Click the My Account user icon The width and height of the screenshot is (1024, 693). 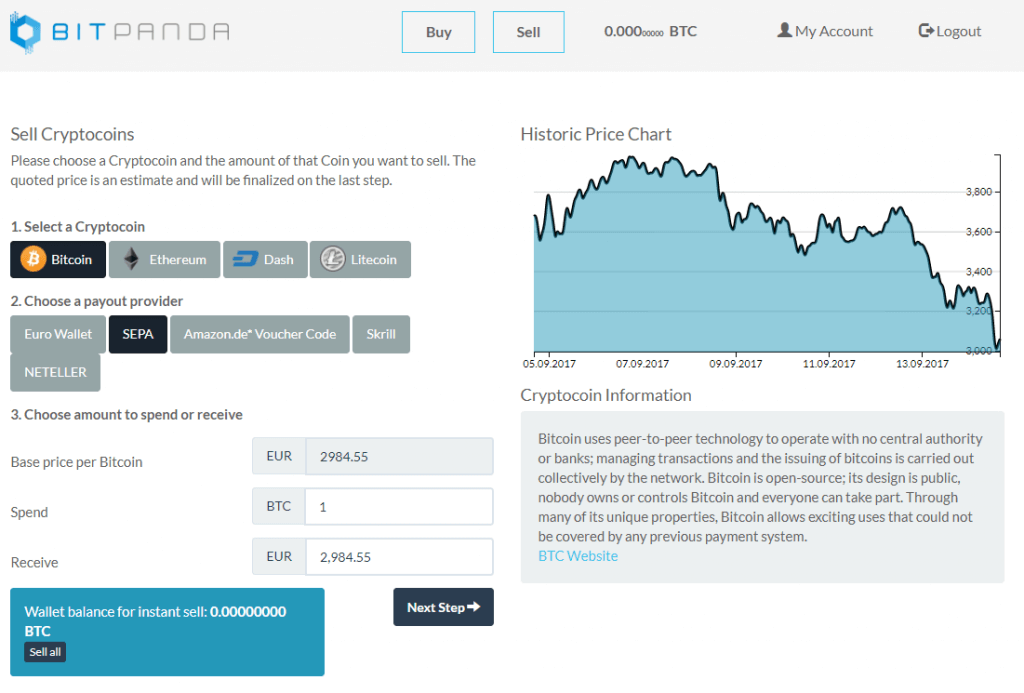pyautogui.click(x=784, y=30)
